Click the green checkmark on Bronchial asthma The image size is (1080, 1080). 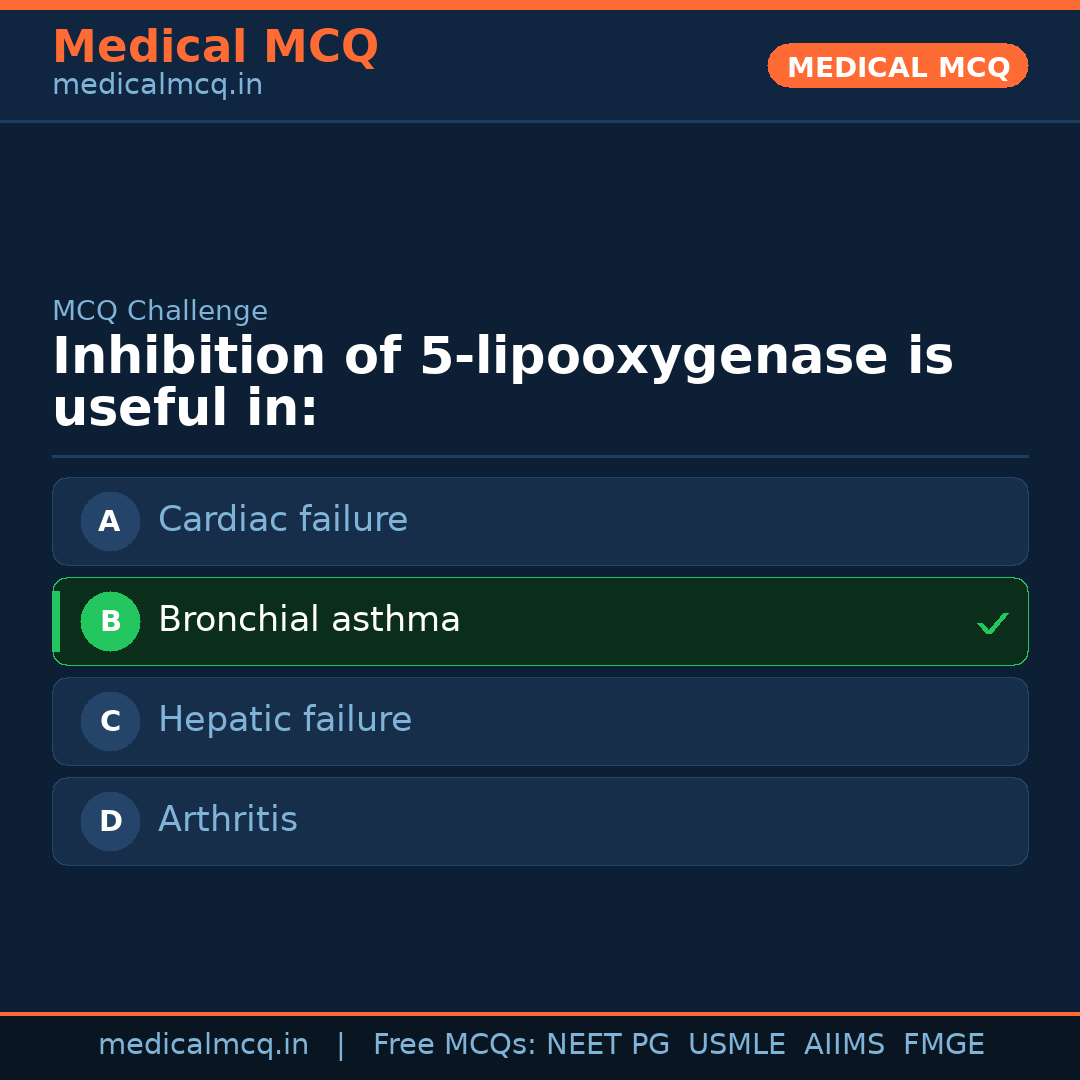tap(992, 623)
